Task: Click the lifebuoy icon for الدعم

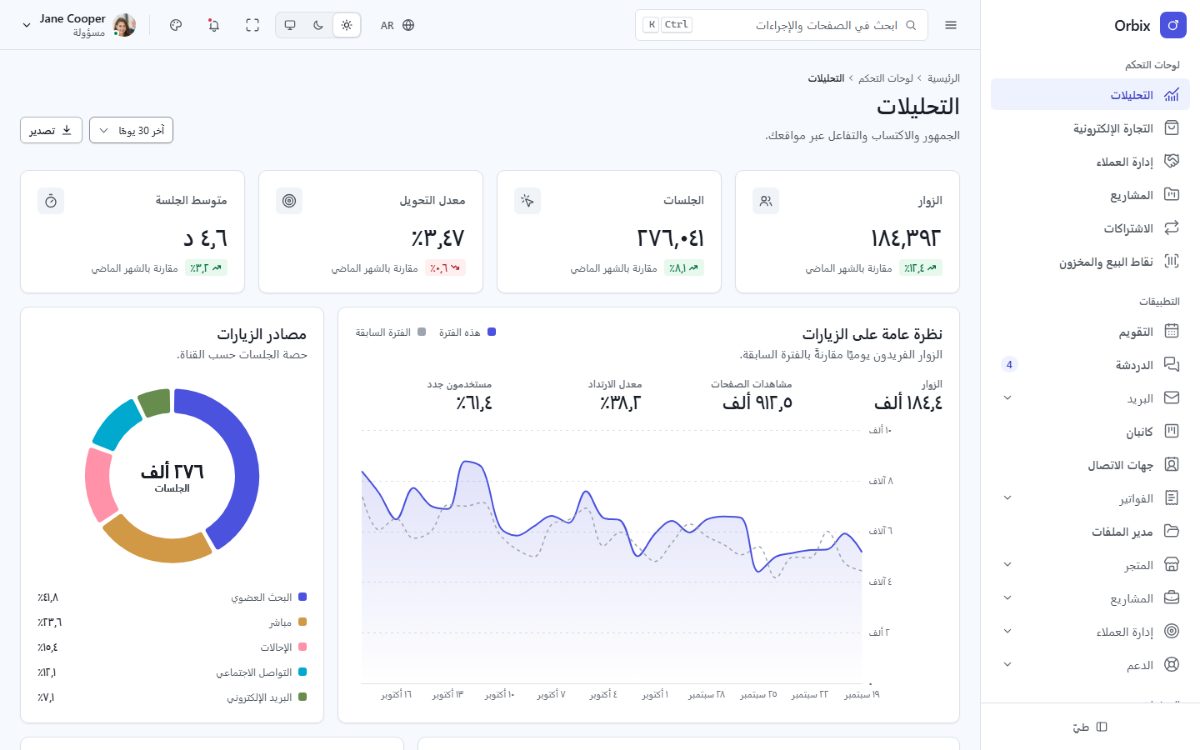Action: tap(1172, 665)
